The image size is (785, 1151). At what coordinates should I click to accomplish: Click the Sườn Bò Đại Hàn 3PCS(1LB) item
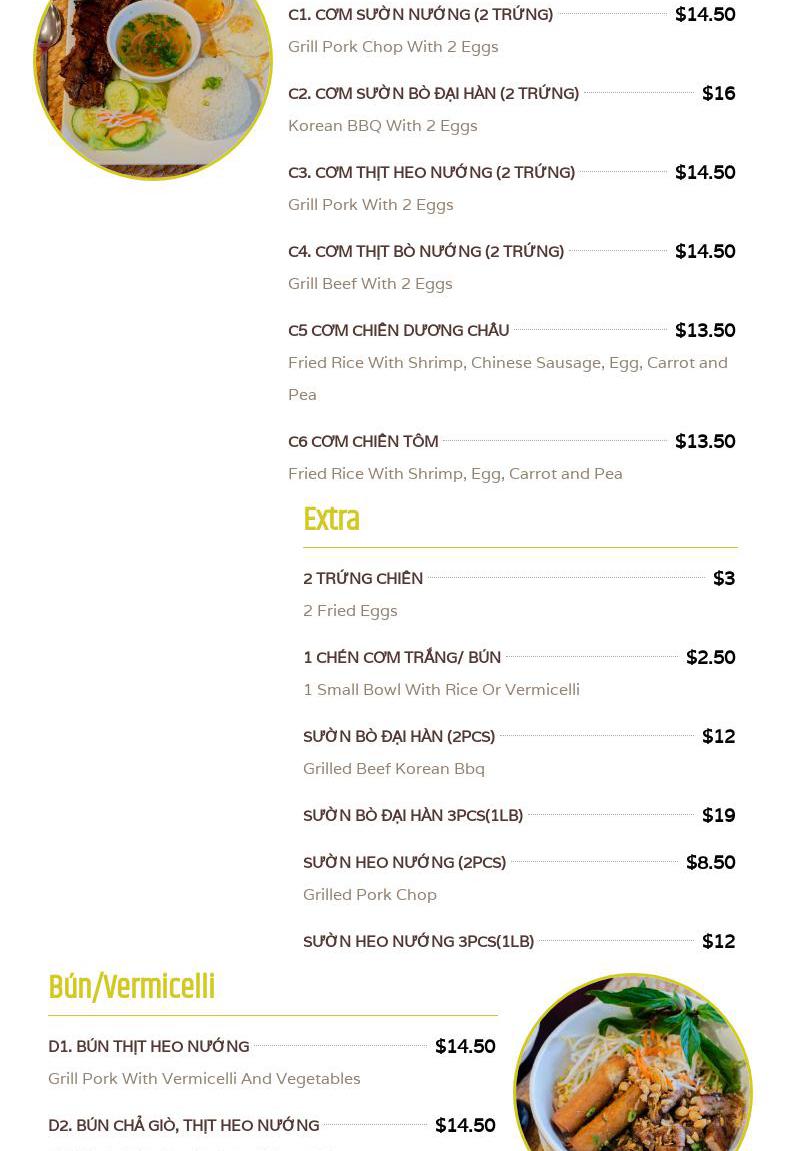click(413, 816)
